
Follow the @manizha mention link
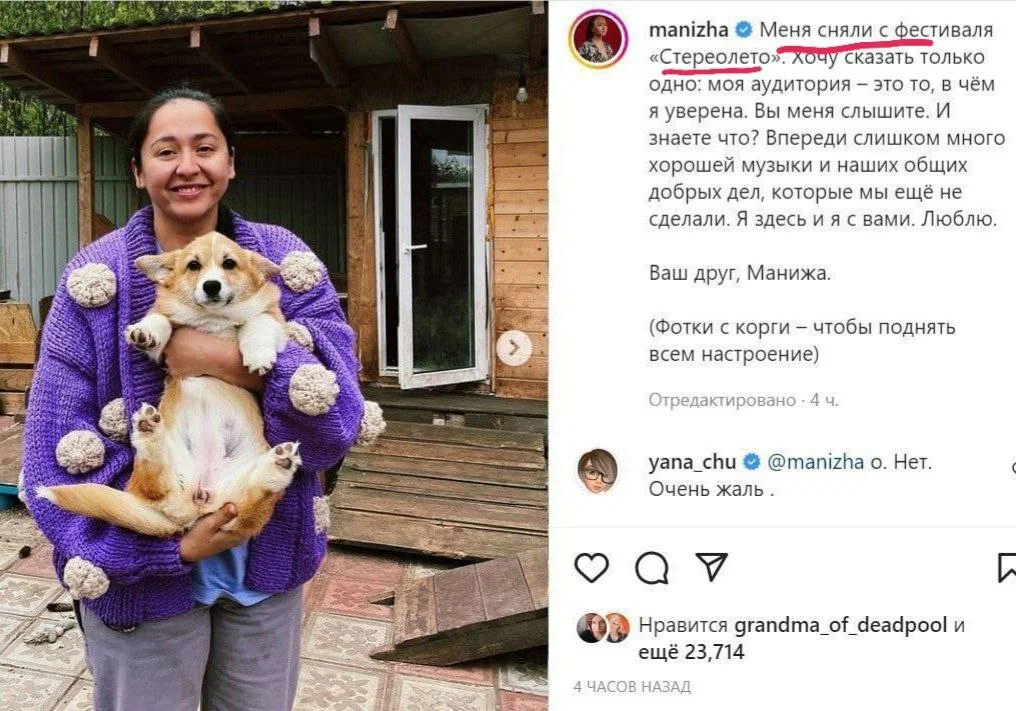tap(815, 462)
